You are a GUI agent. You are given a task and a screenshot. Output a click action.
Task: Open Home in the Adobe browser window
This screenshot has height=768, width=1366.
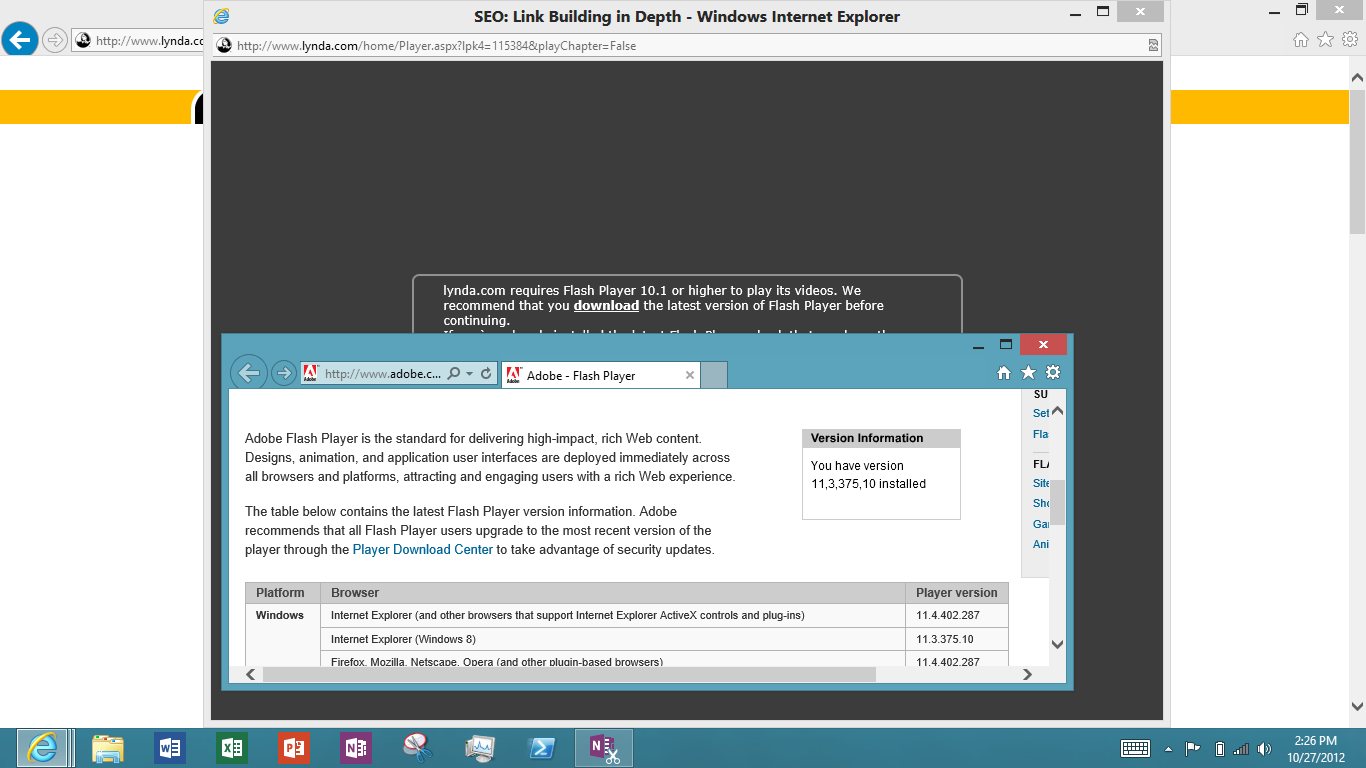pyautogui.click(x=1004, y=373)
